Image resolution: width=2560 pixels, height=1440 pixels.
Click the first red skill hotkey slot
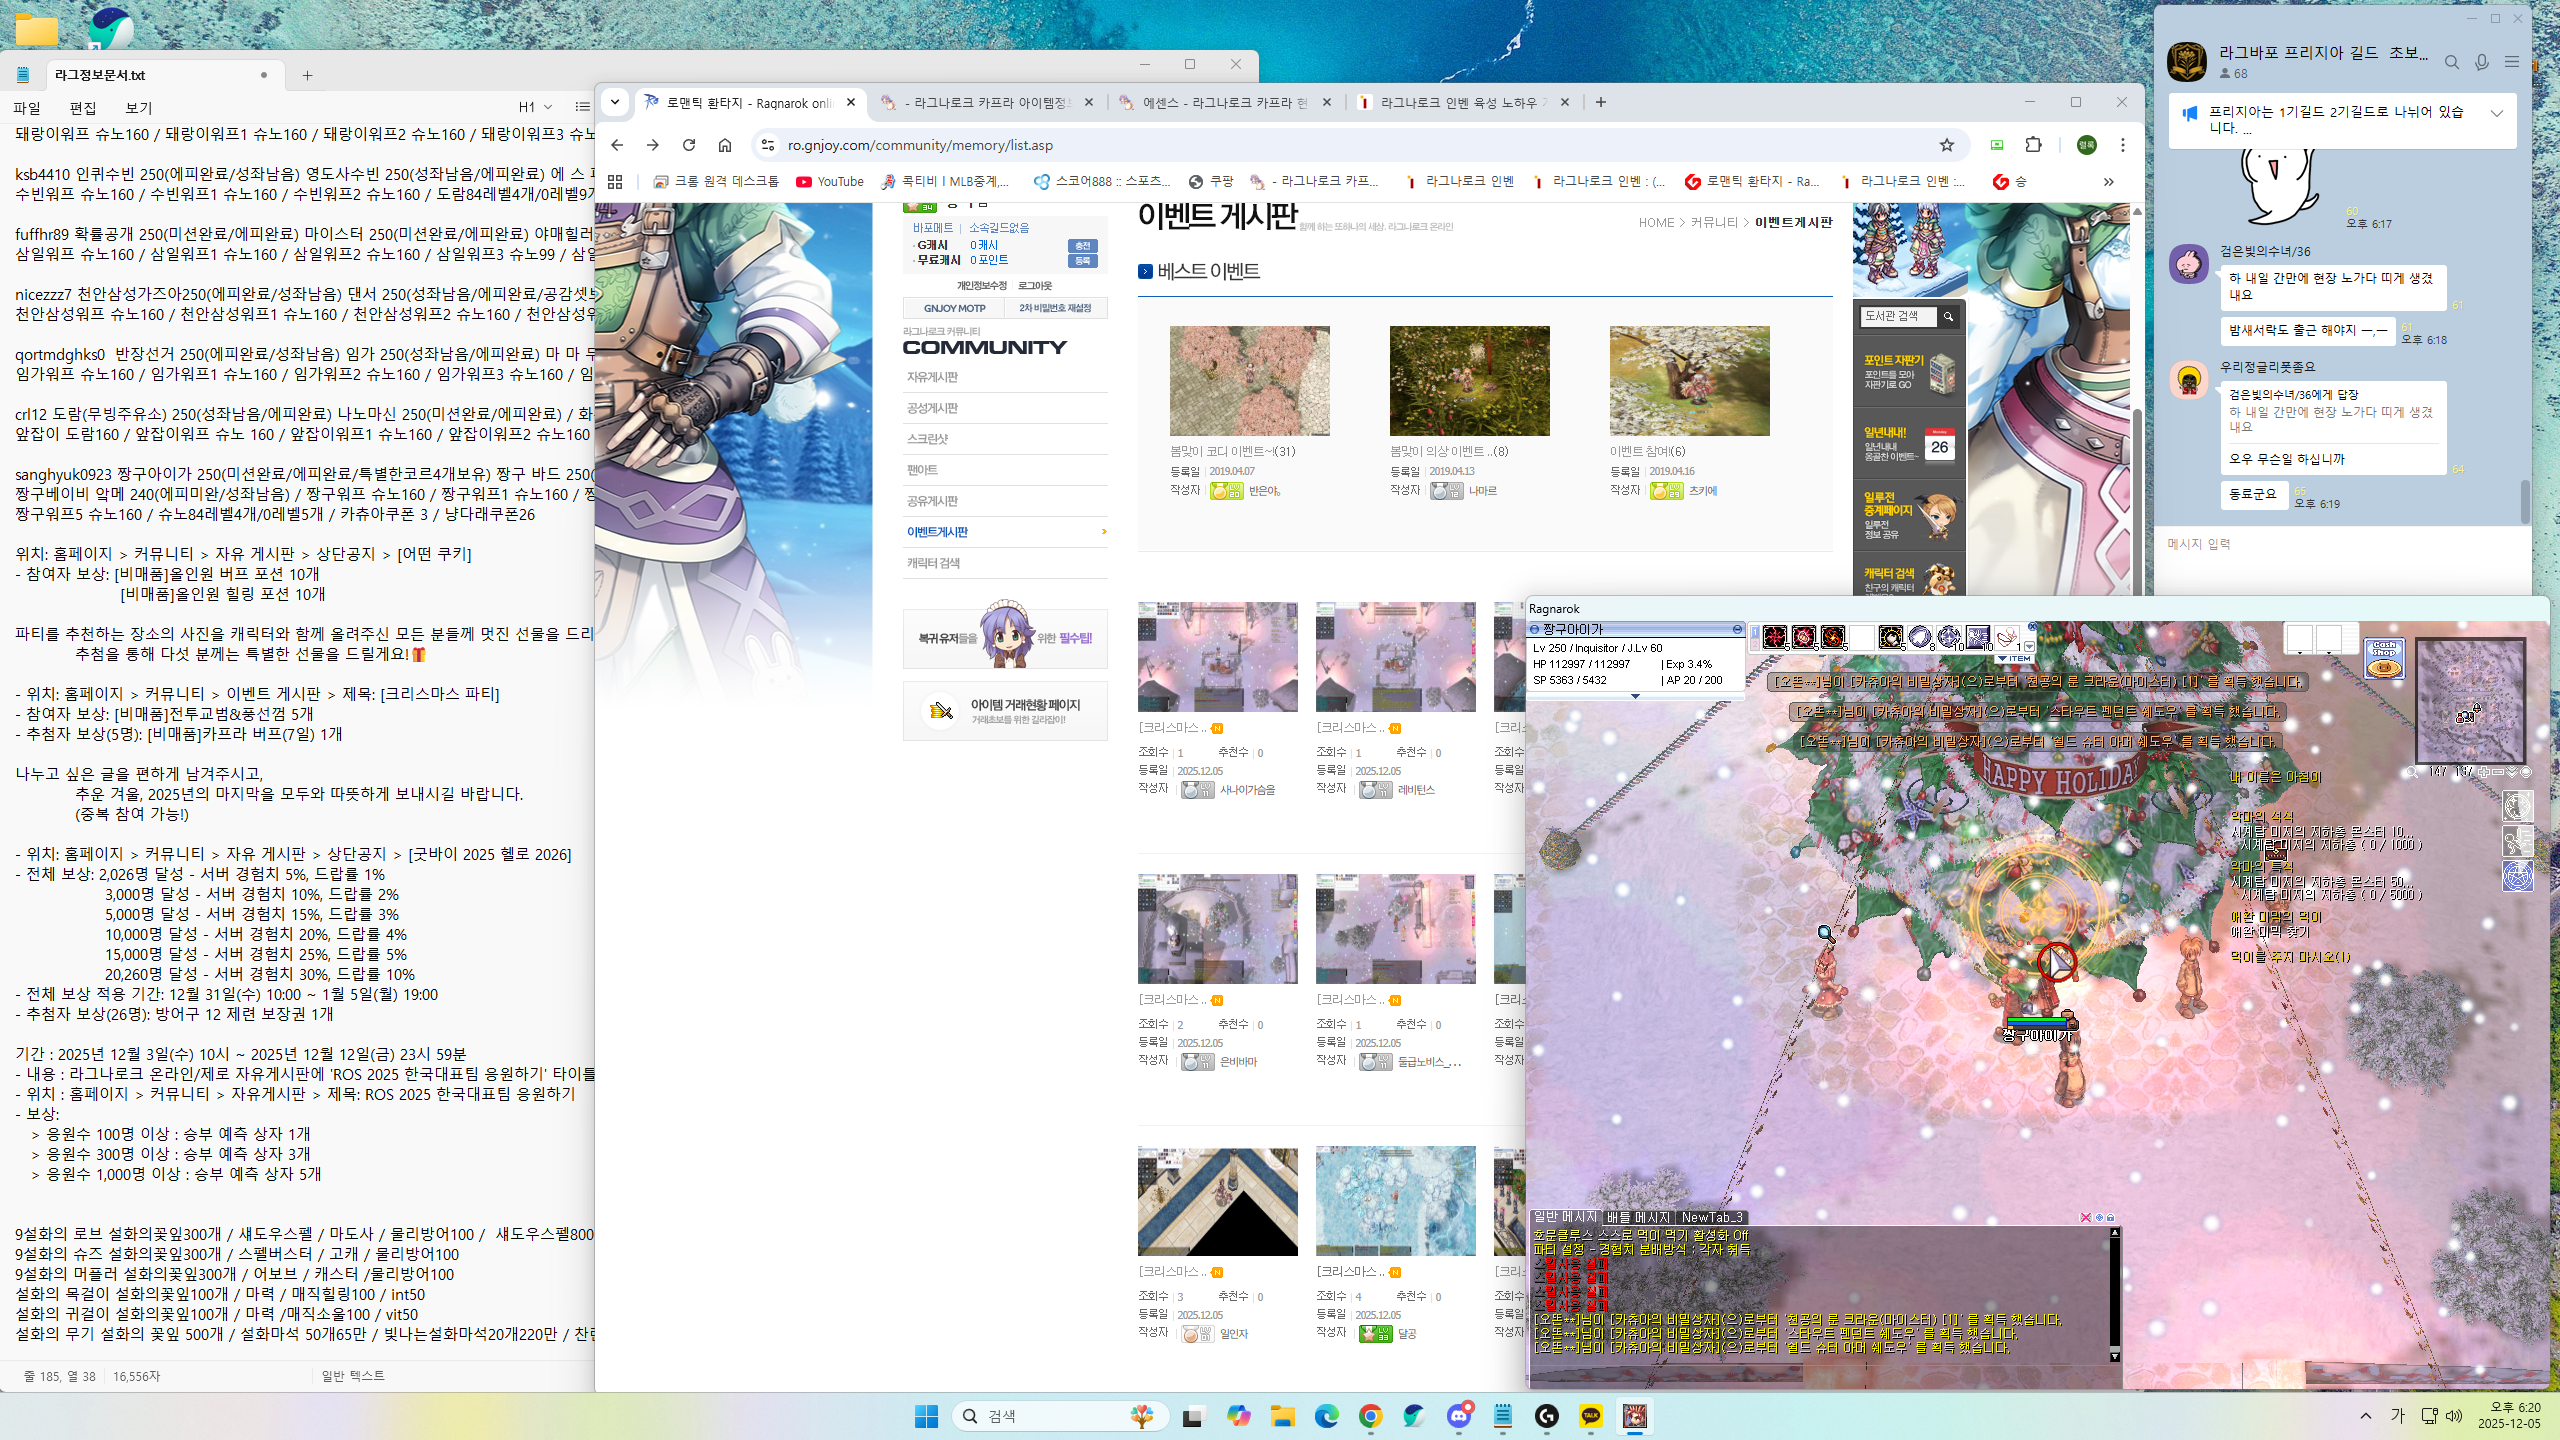(x=1775, y=637)
